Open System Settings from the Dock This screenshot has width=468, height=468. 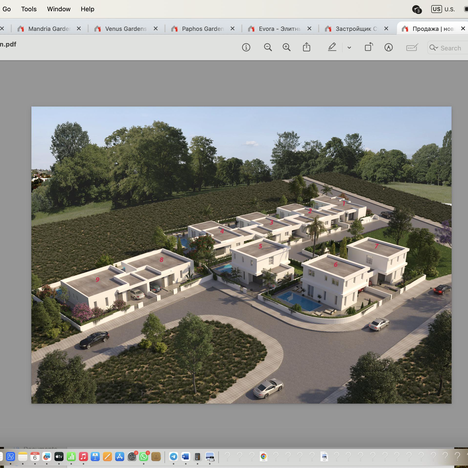[x=132, y=457]
